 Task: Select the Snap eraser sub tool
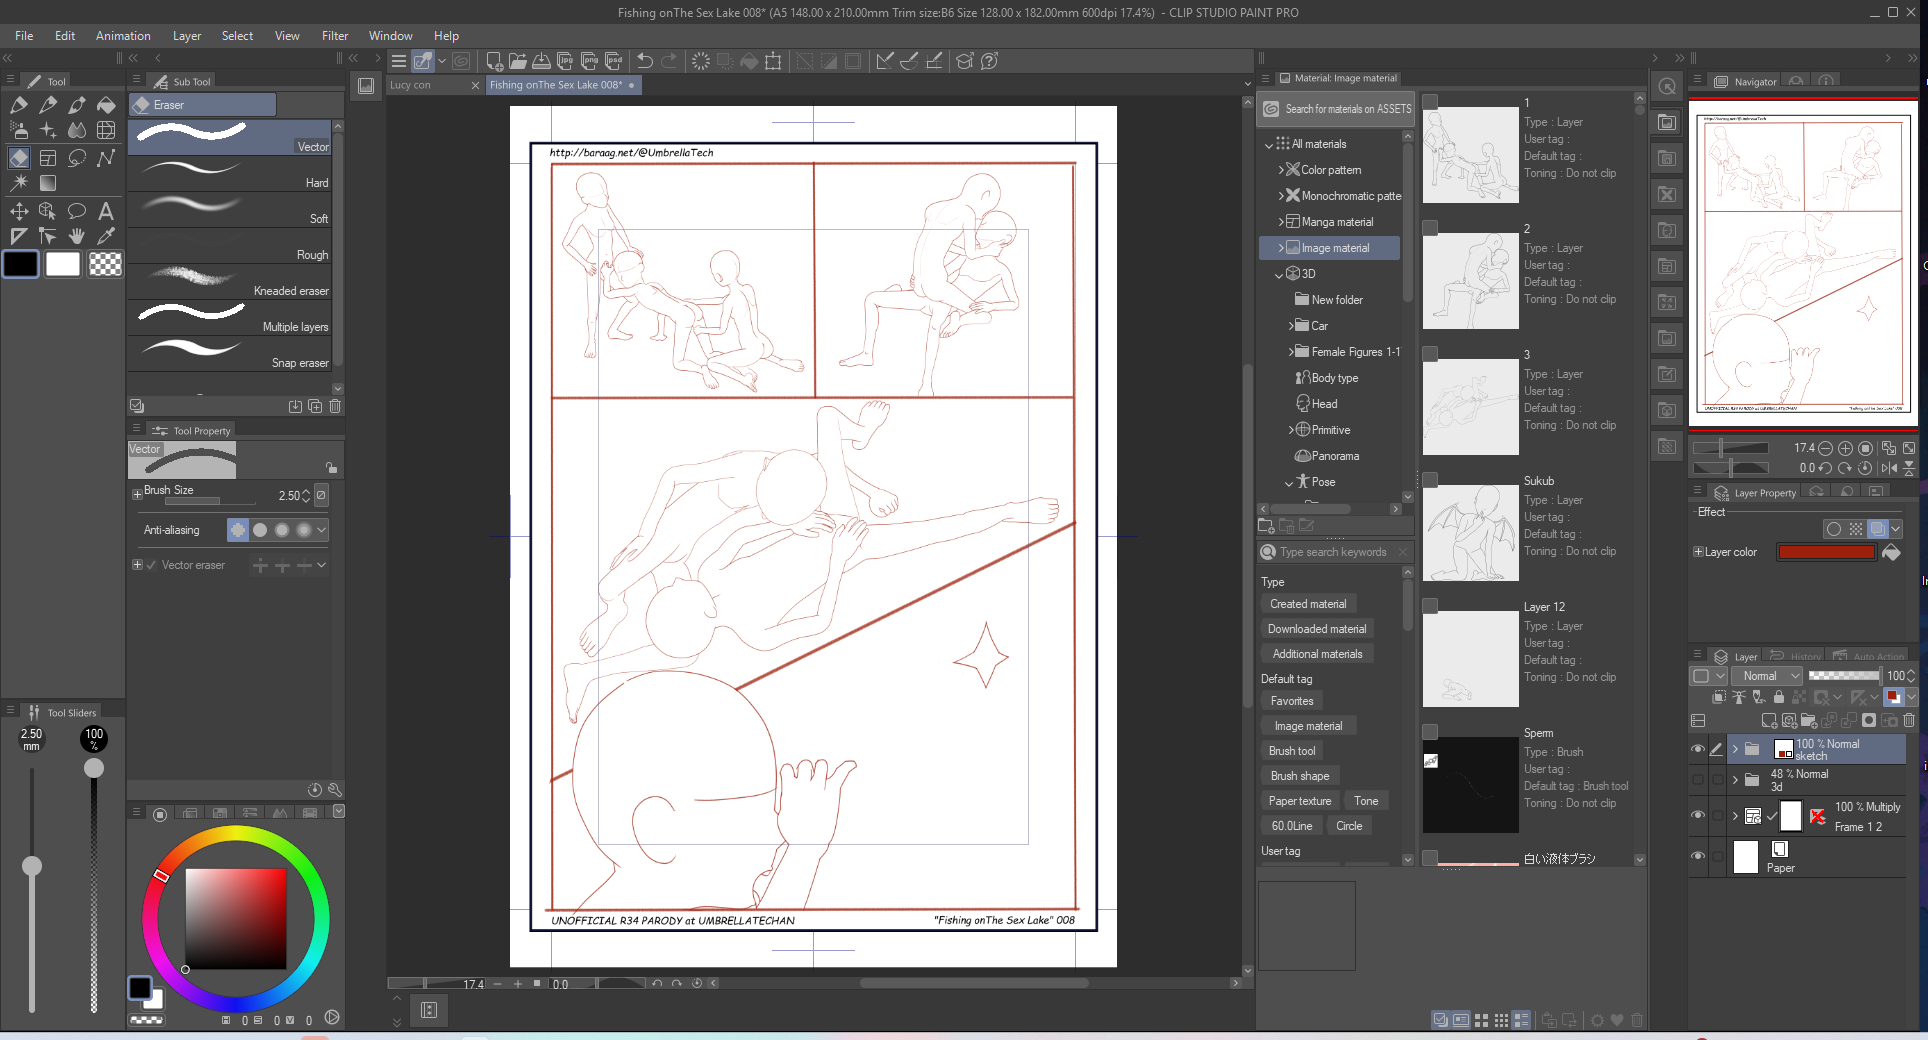(x=232, y=352)
